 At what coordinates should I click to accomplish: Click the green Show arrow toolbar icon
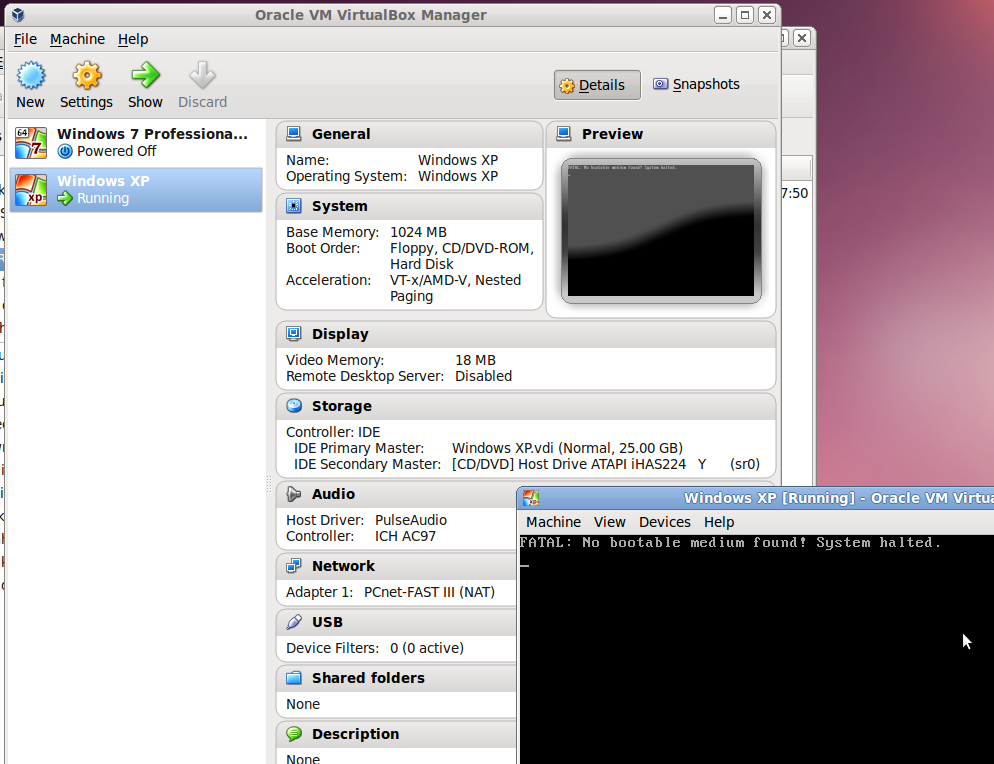coord(145,75)
